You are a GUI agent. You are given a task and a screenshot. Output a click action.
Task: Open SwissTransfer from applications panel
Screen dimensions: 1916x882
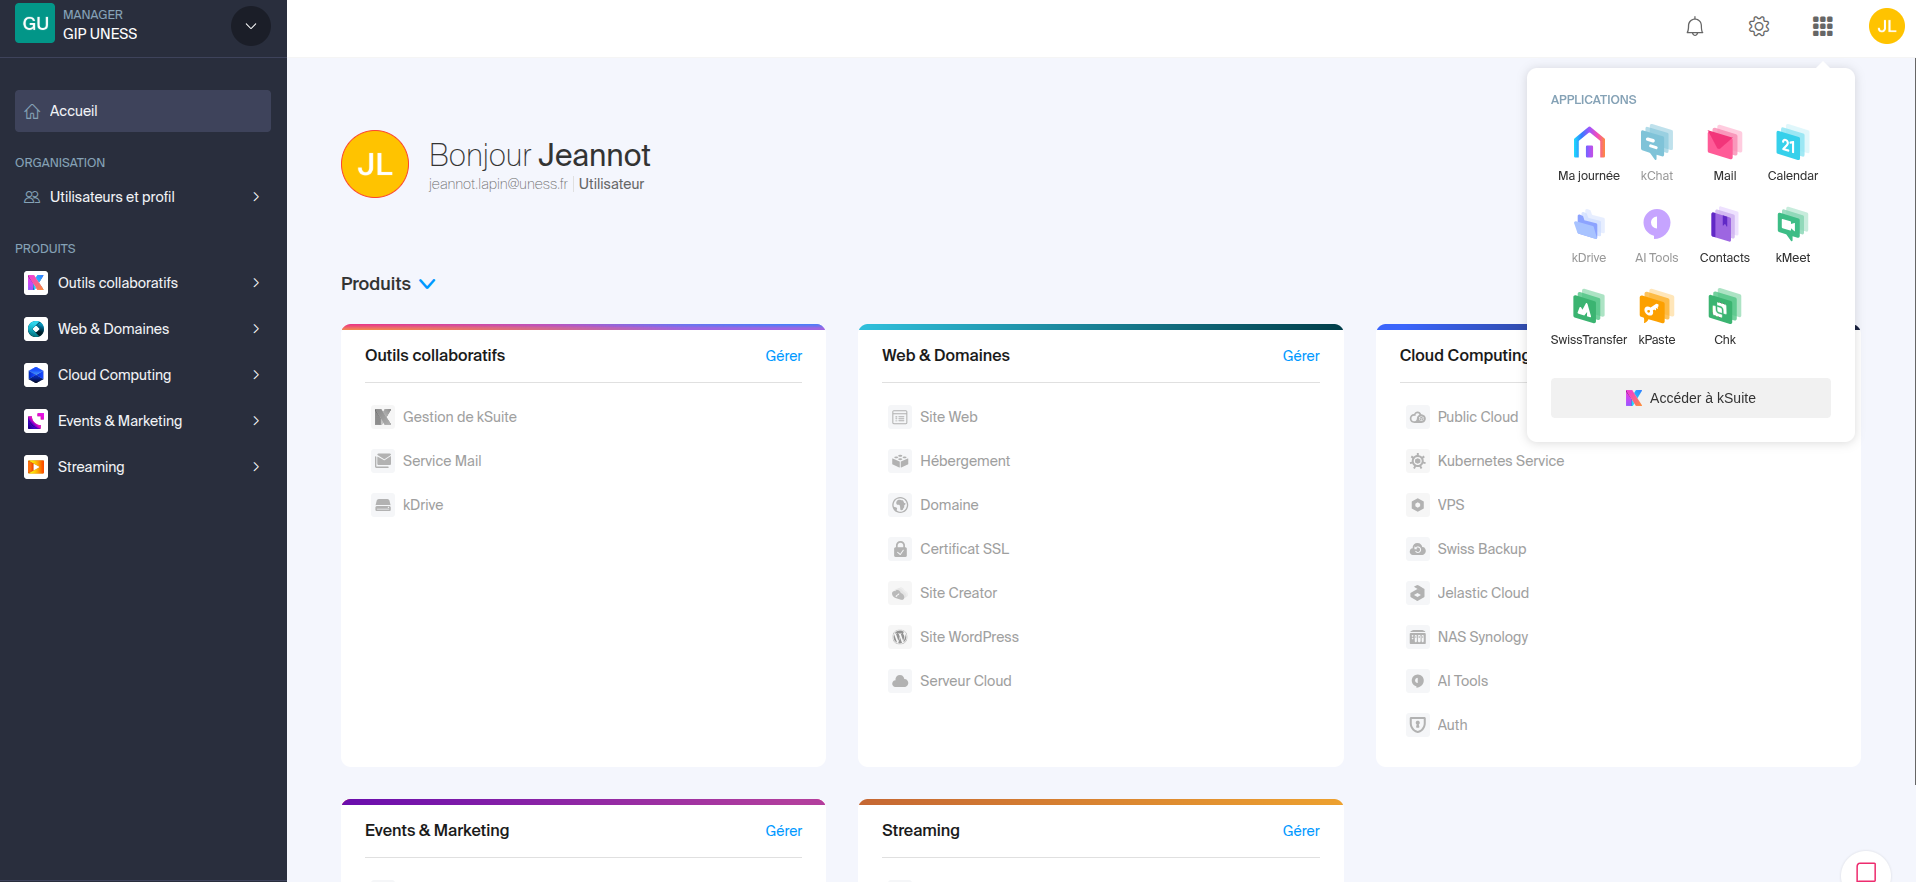click(x=1588, y=309)
